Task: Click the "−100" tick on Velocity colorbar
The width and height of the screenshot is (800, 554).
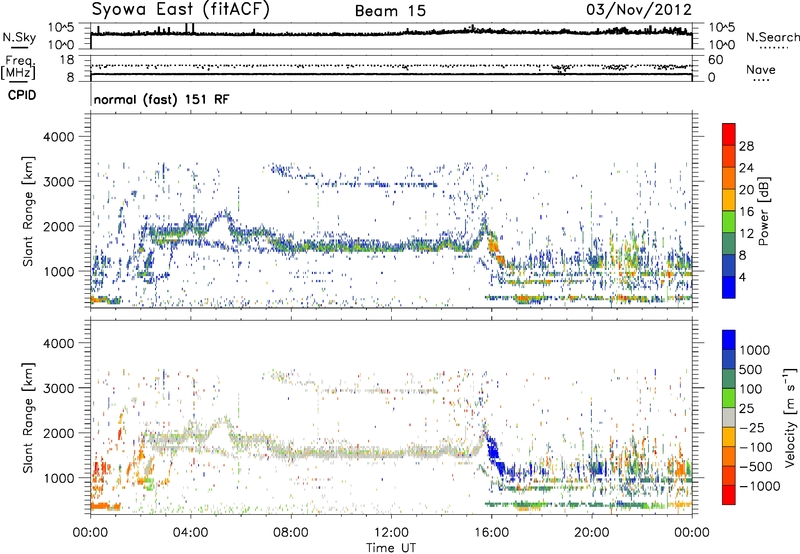Action: [x=756, y=447]
